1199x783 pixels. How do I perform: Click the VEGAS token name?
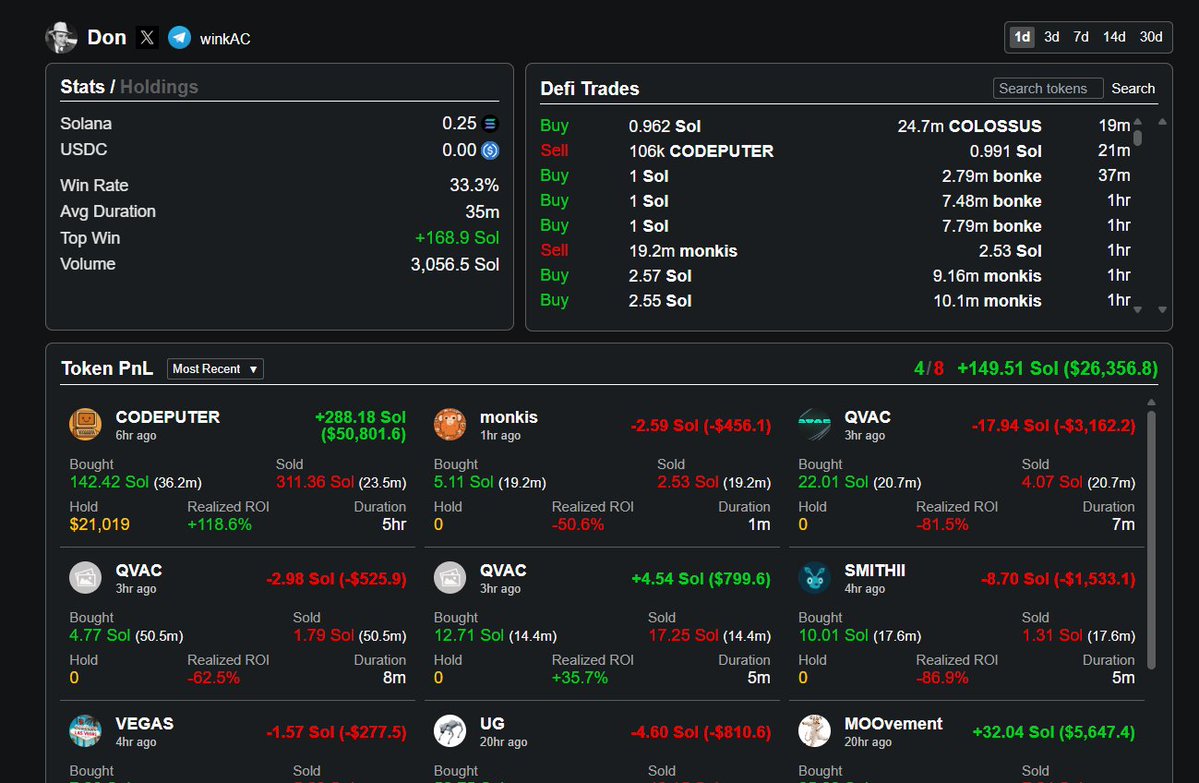click(x=145, y=723)
